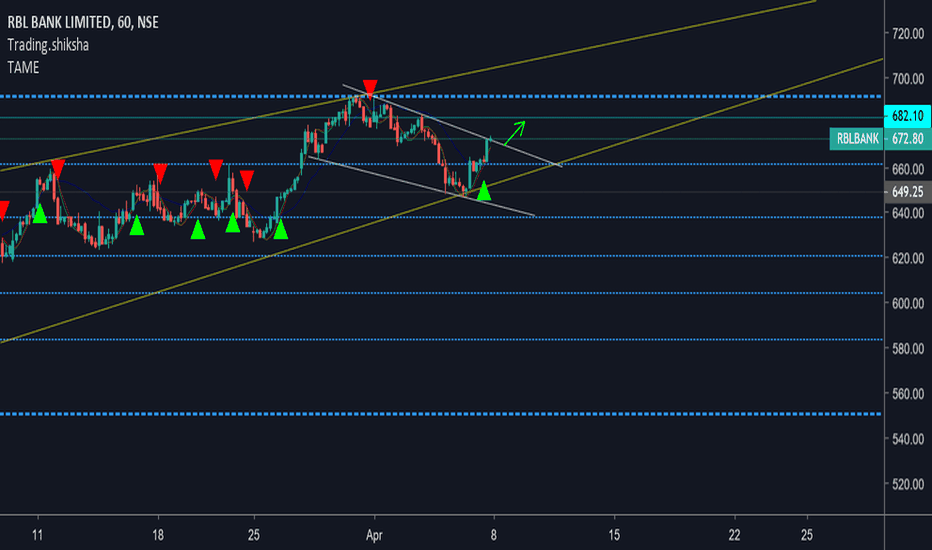The height and width of the screenshot is (550, 932).
Task: Click the 15 date label on time axis
Action: click(614, 536)
